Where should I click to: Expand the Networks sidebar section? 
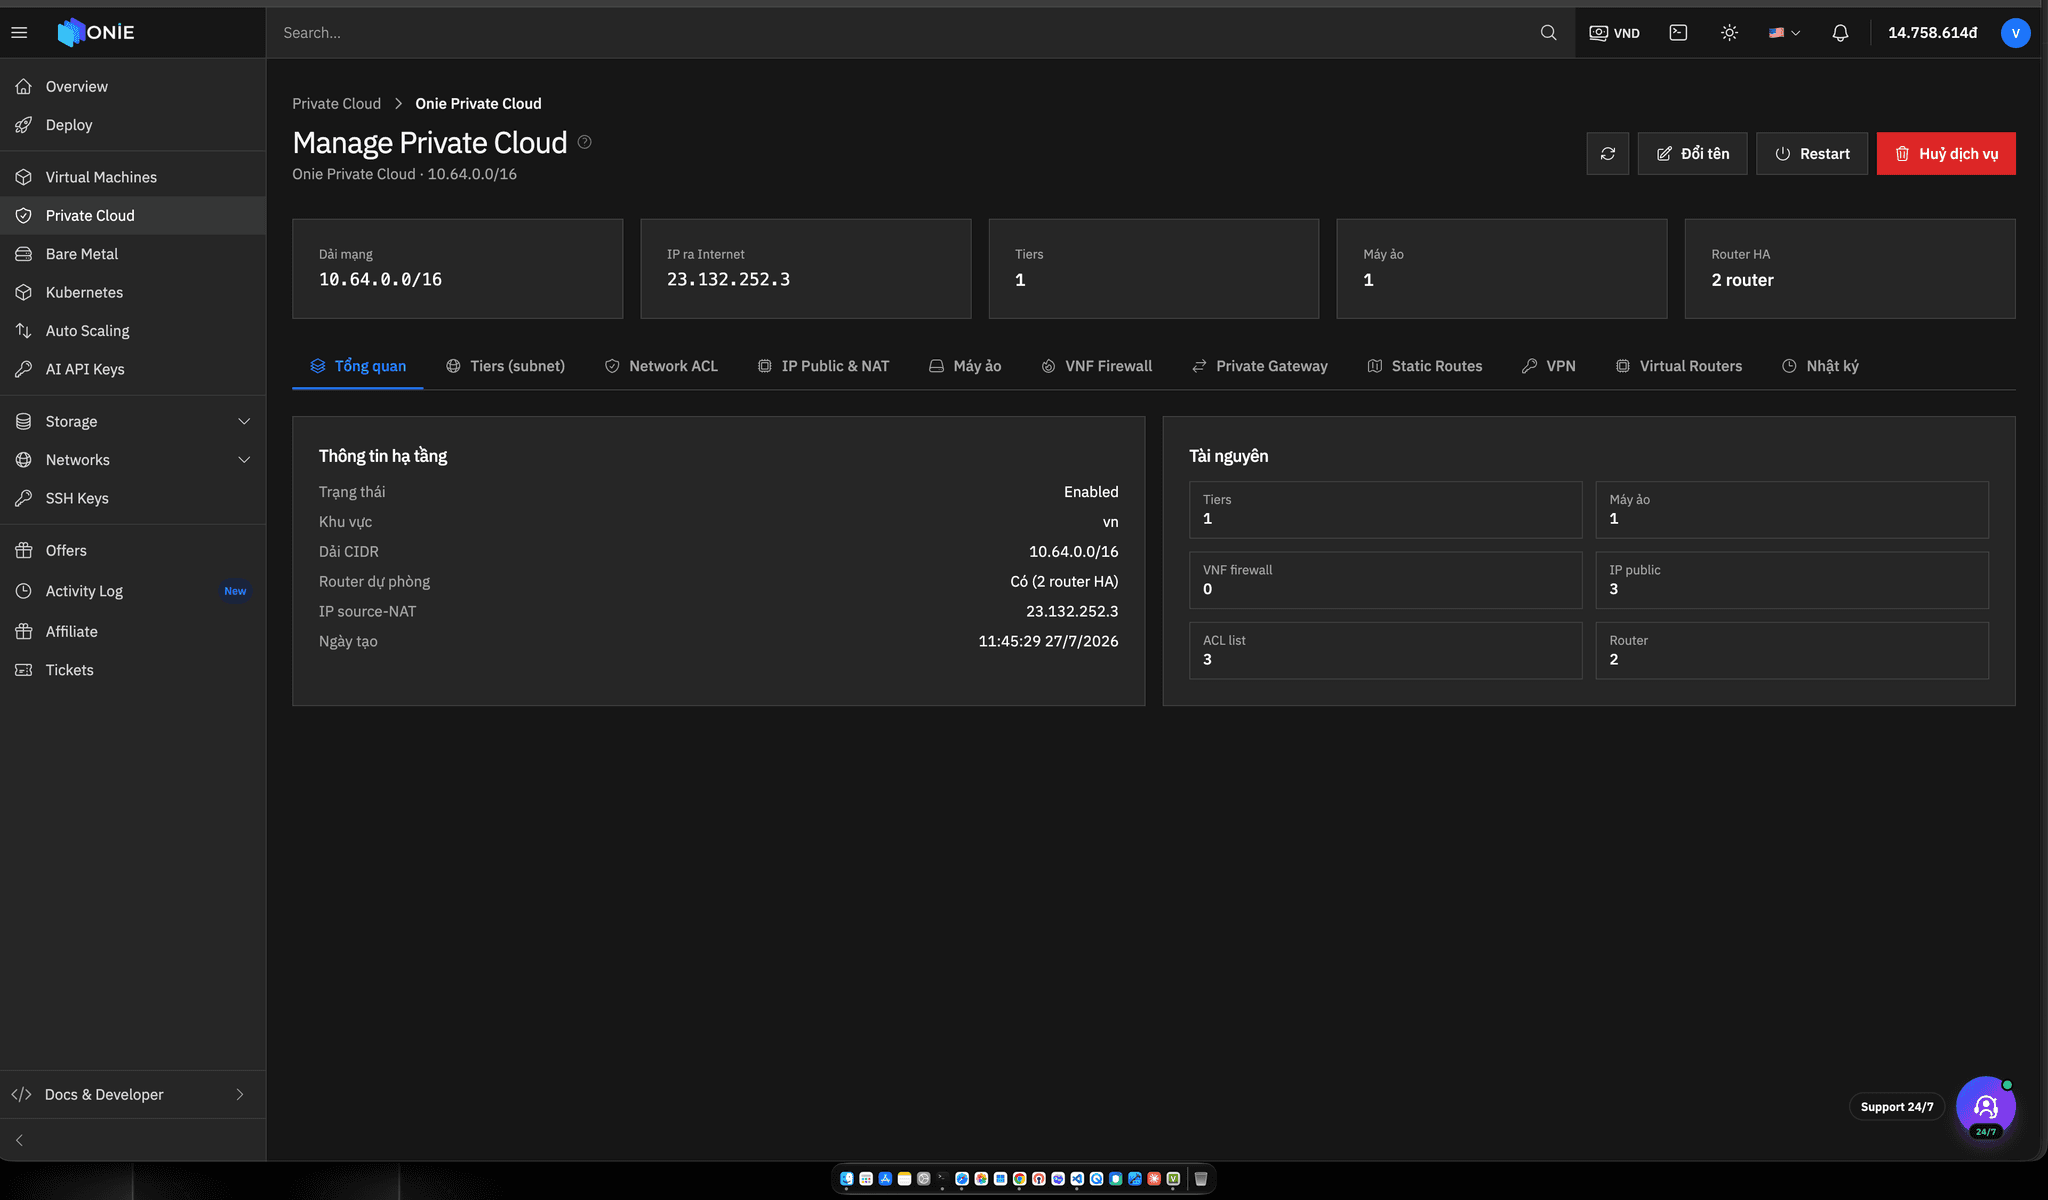(x=133, y=460)
